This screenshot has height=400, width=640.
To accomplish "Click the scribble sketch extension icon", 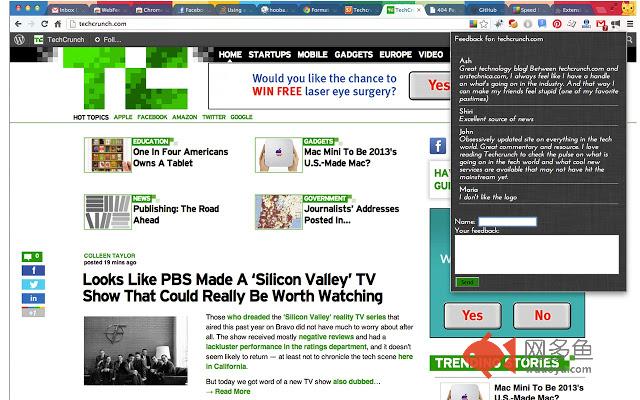I will [571, 24].
